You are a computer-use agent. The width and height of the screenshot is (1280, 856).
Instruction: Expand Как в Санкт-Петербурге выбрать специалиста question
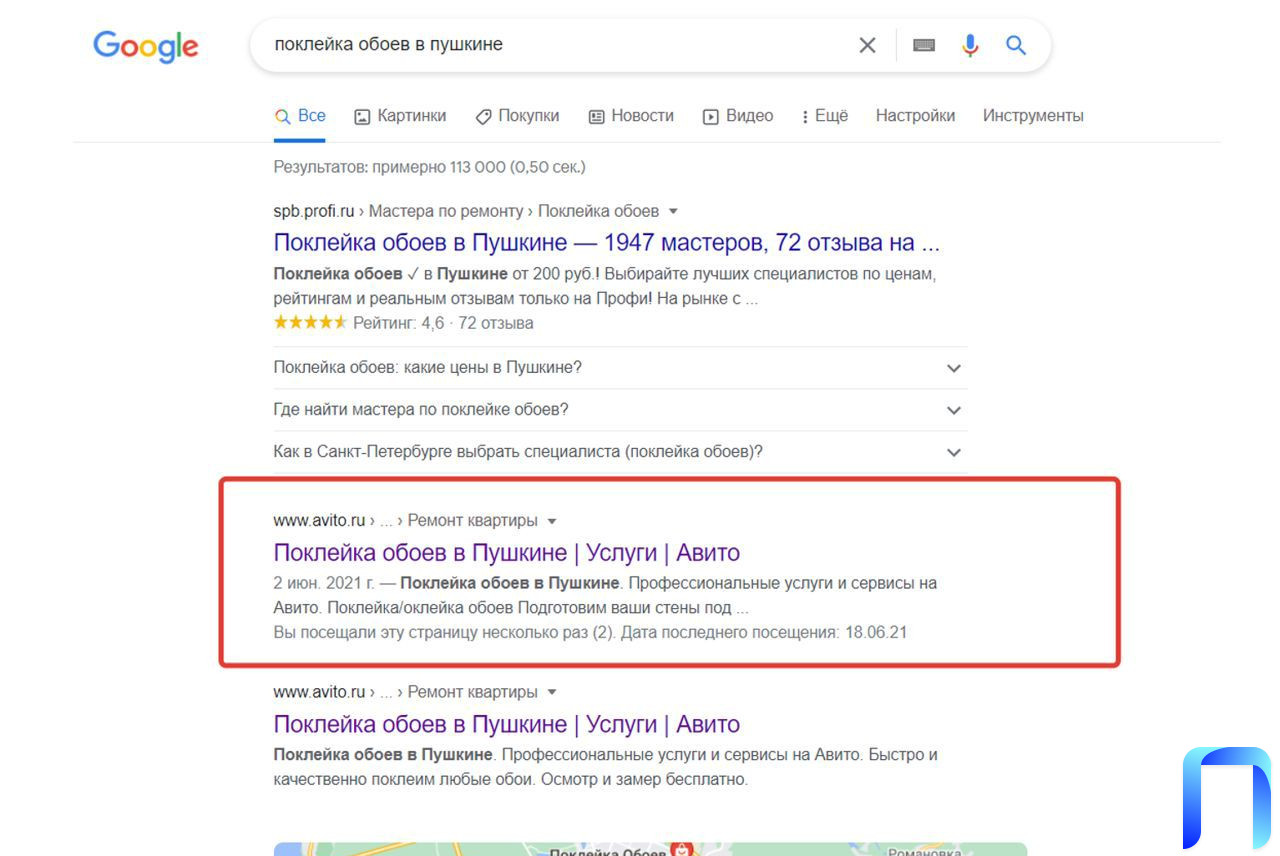pyautogui.click(x=620, y=452)
